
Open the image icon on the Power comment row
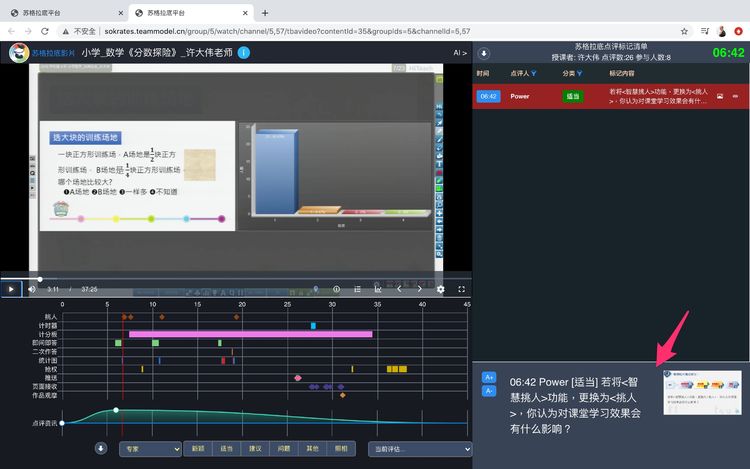point(720,96)
